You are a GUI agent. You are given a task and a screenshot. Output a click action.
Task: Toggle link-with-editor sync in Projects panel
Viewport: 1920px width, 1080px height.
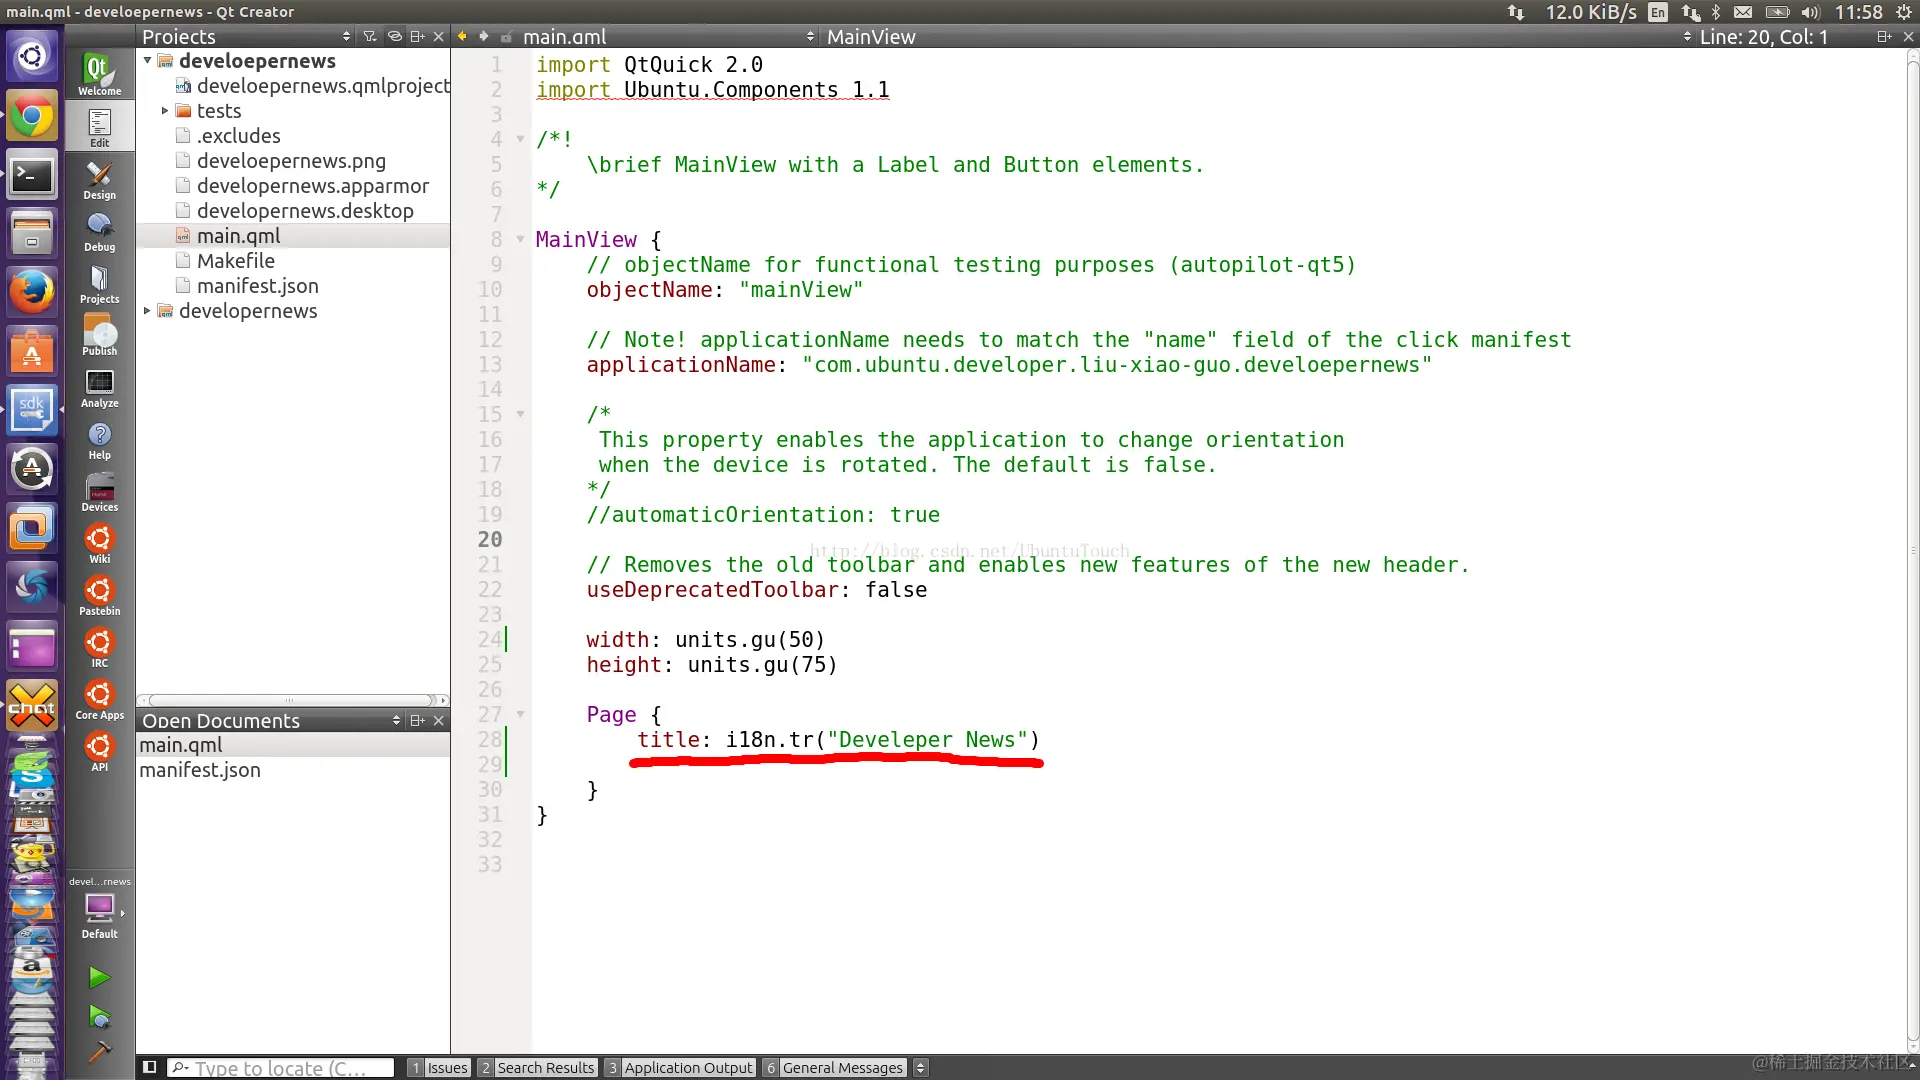(395, 36)
